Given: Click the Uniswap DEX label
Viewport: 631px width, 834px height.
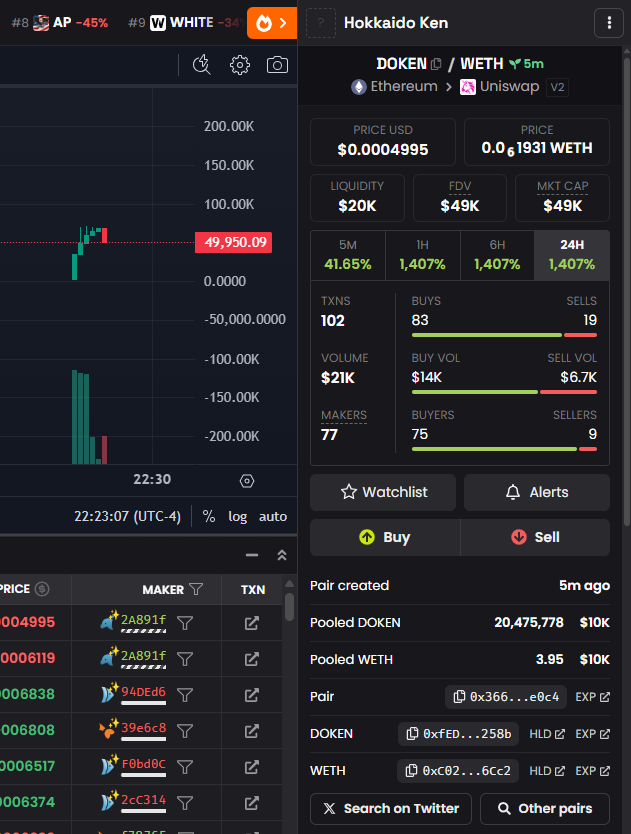Looking at the screenshot, I should point(500,87).
